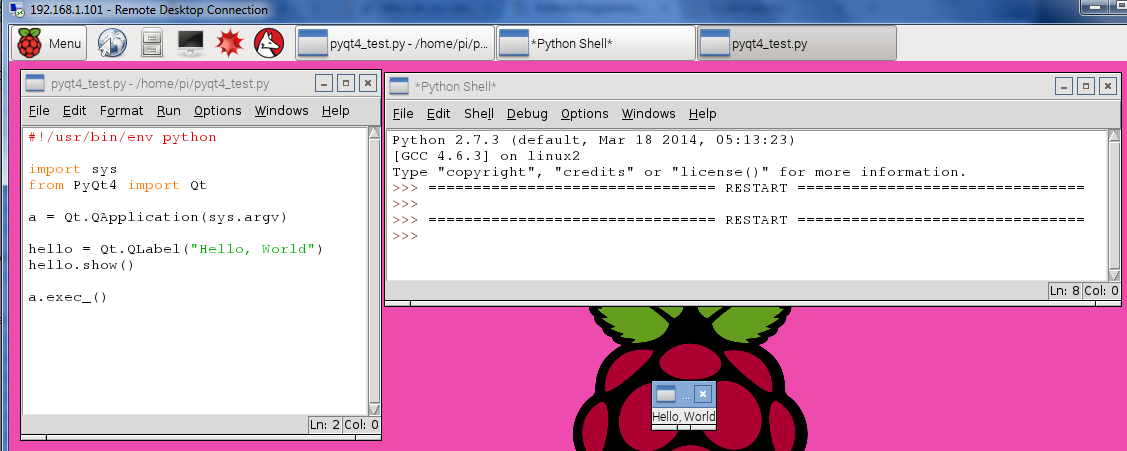Open the file manager cabinet icon

pyautogui.click(x=151, y=43)
